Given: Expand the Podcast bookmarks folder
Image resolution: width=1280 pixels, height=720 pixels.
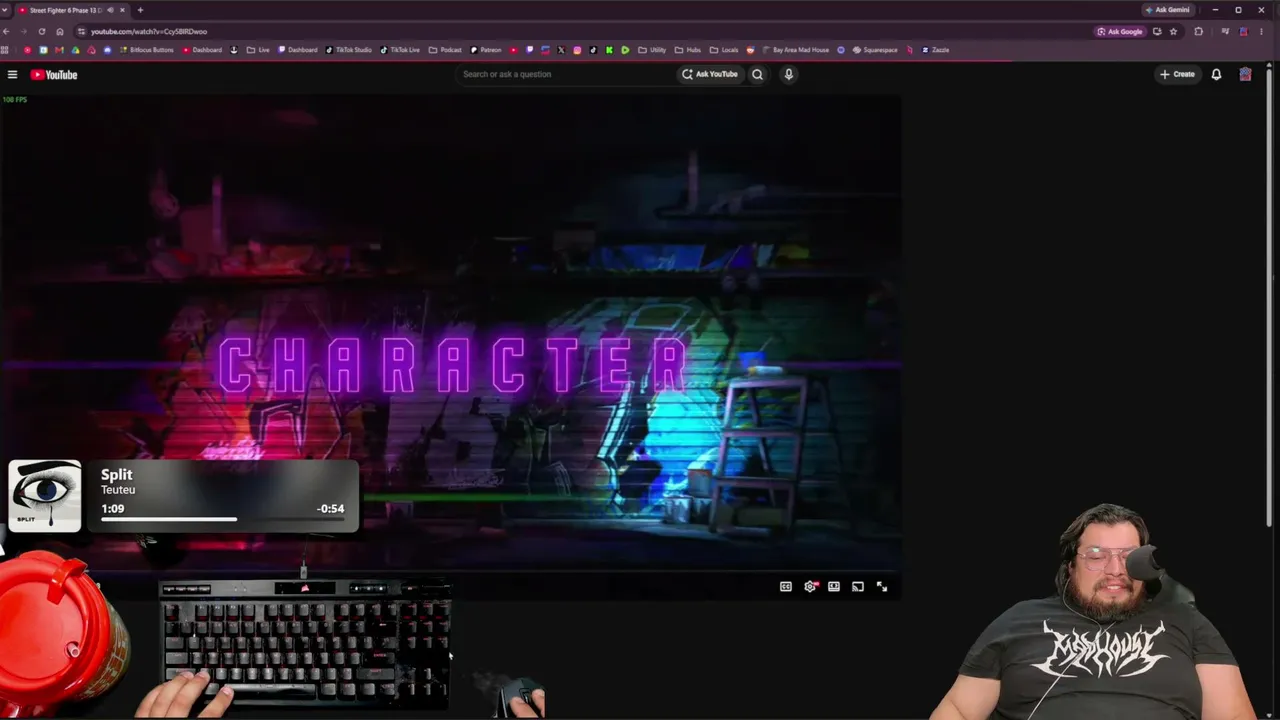Looking at the screenshot, I should tap(445, 50).
